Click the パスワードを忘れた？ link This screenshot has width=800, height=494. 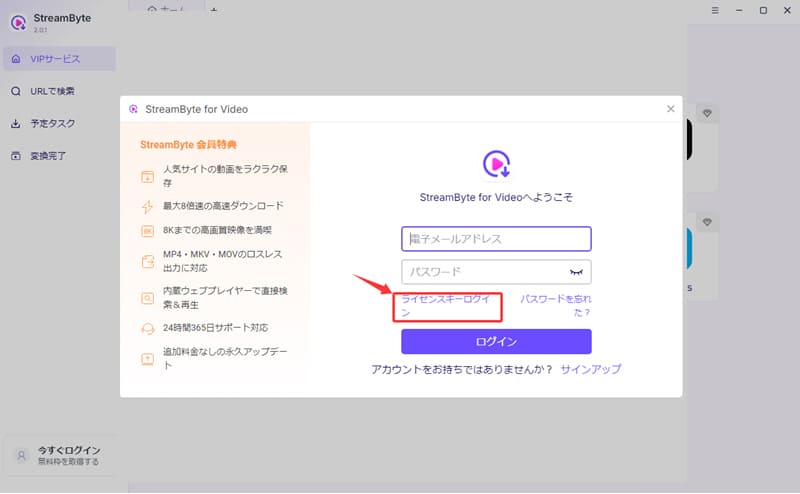coord(556,306)
